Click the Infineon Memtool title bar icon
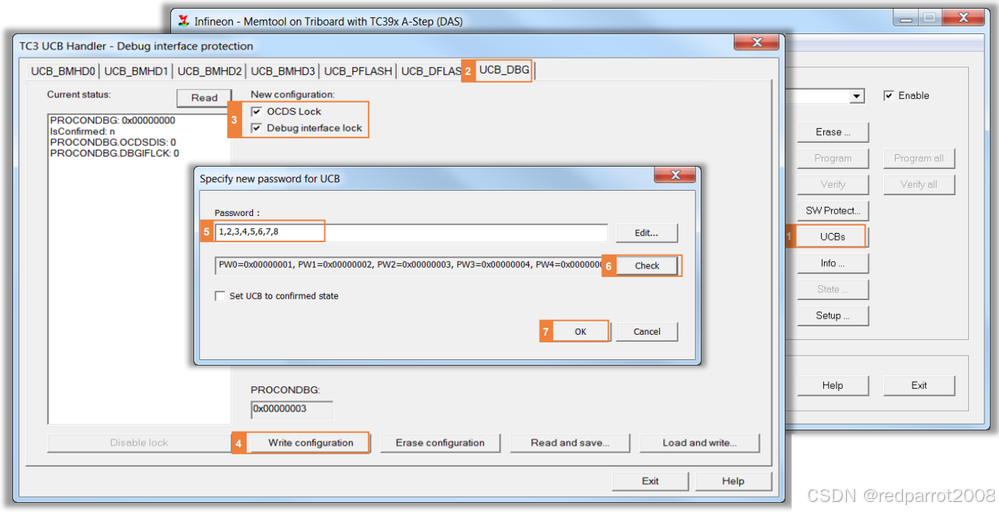 [x=184, y=20]
